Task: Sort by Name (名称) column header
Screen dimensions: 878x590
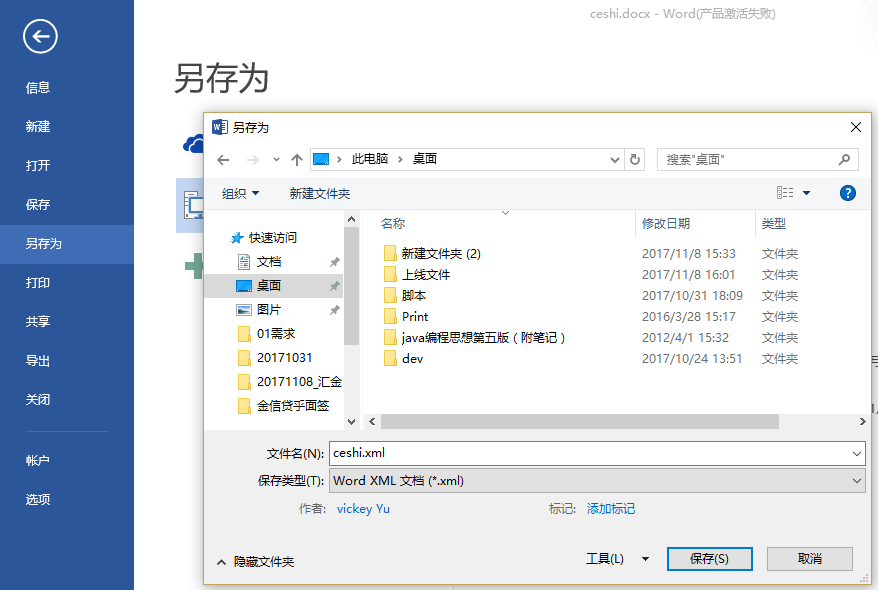Action: [x=393, y=224]
